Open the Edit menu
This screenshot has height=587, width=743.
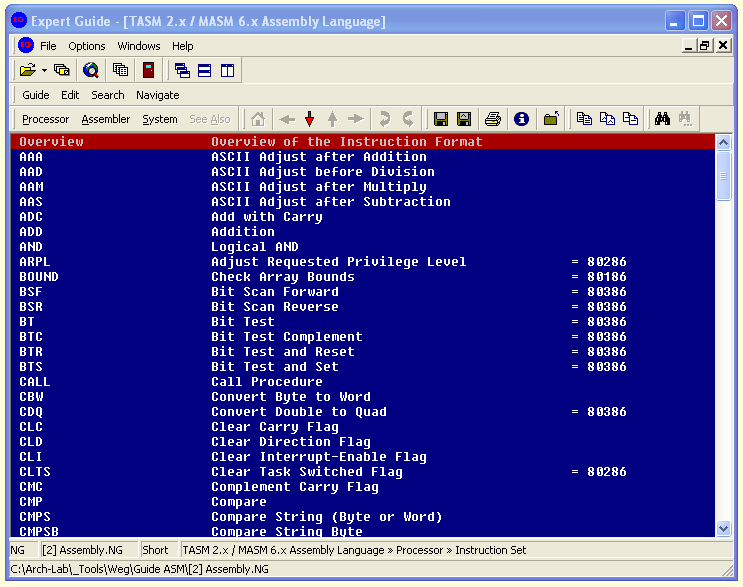coord(70,95)
